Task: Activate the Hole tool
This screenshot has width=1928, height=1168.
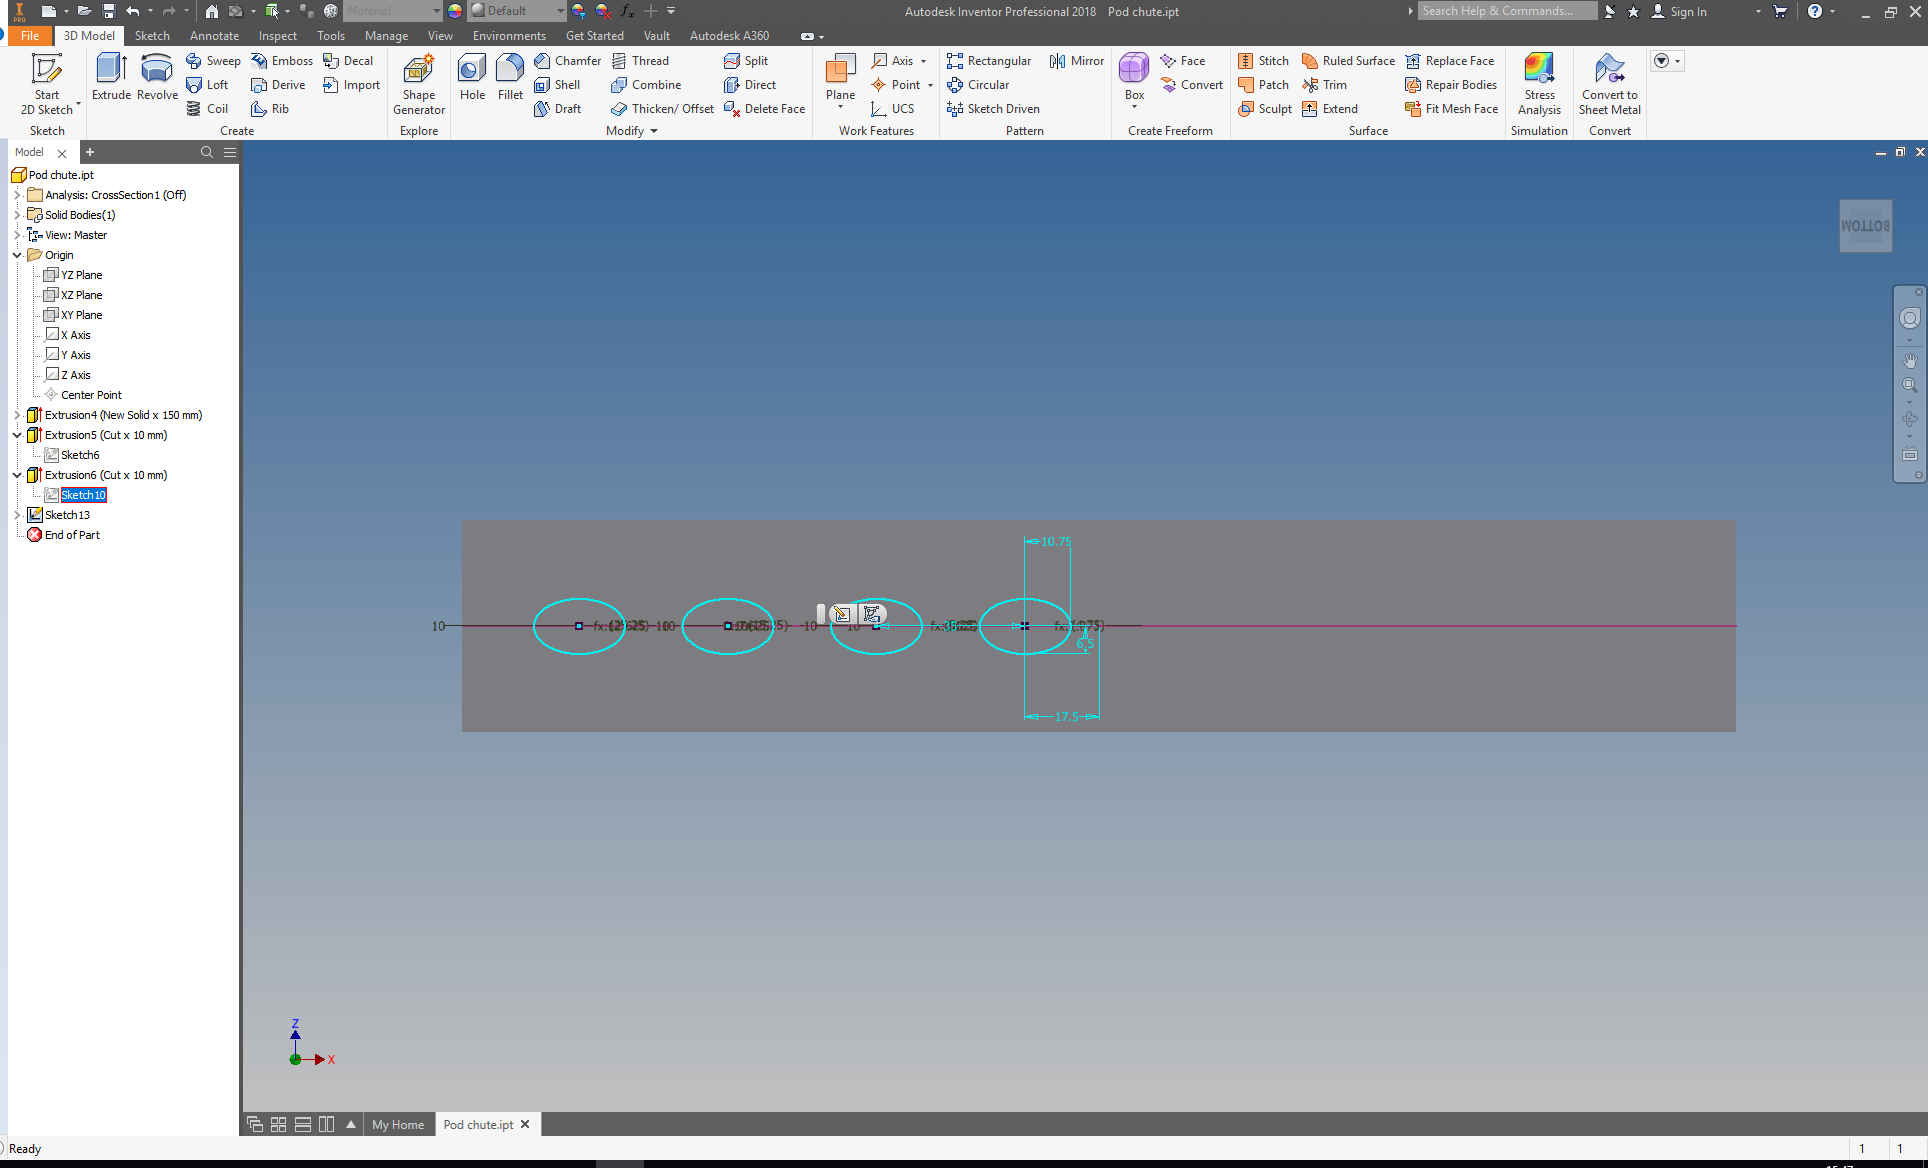Action: tap(471, 75)
